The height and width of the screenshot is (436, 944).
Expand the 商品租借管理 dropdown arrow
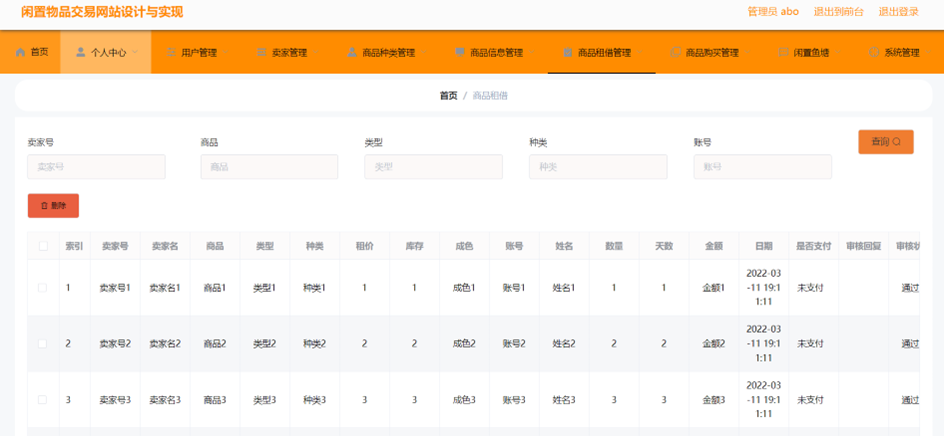pos(640,52)
